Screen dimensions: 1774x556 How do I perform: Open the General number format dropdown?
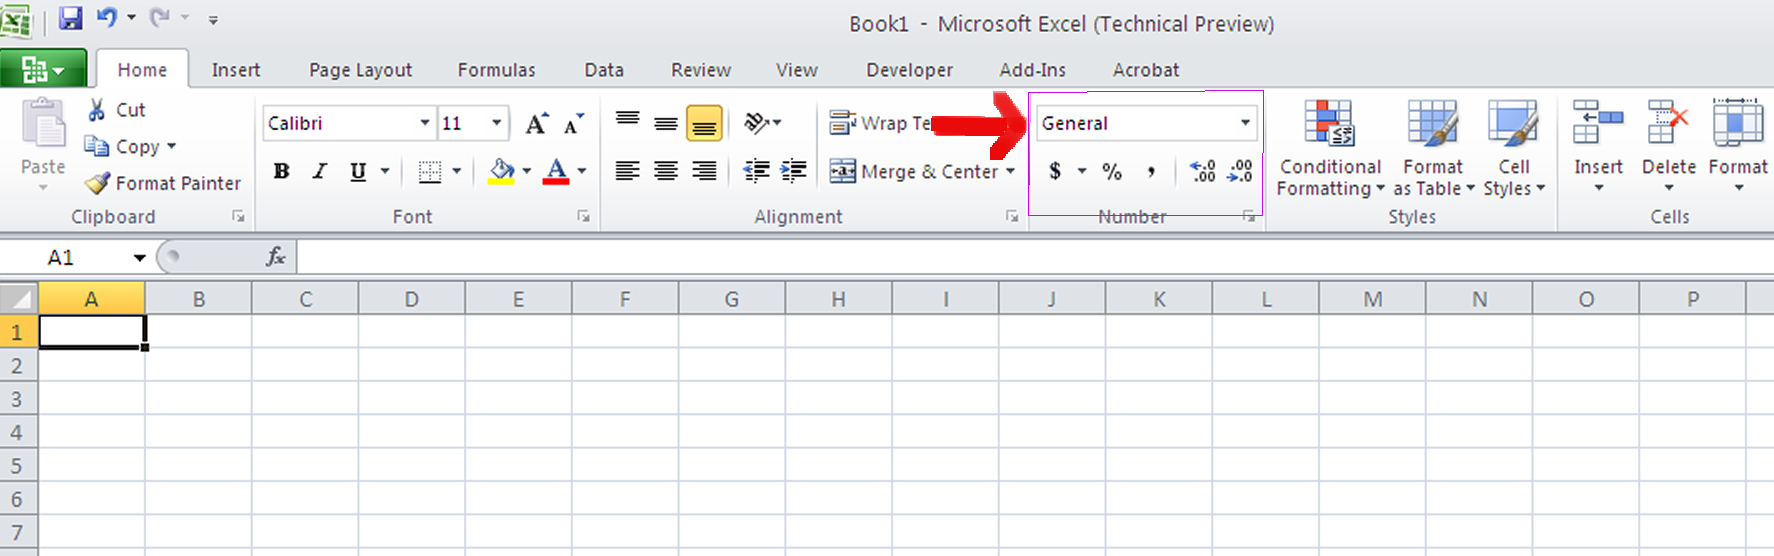point(1245,123)
